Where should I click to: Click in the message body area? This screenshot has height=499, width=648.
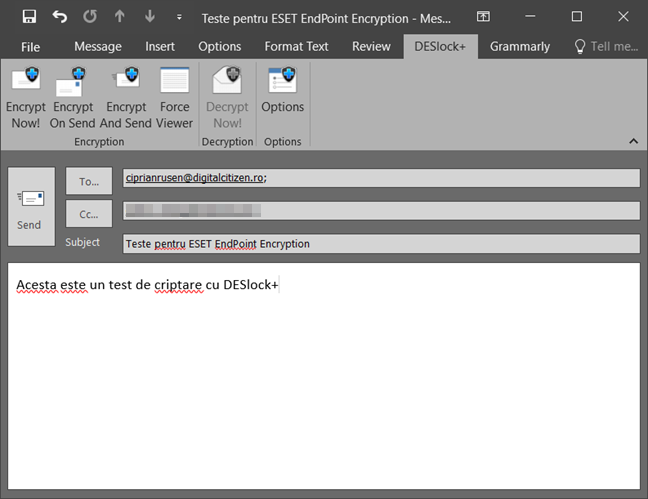(324, 376)
